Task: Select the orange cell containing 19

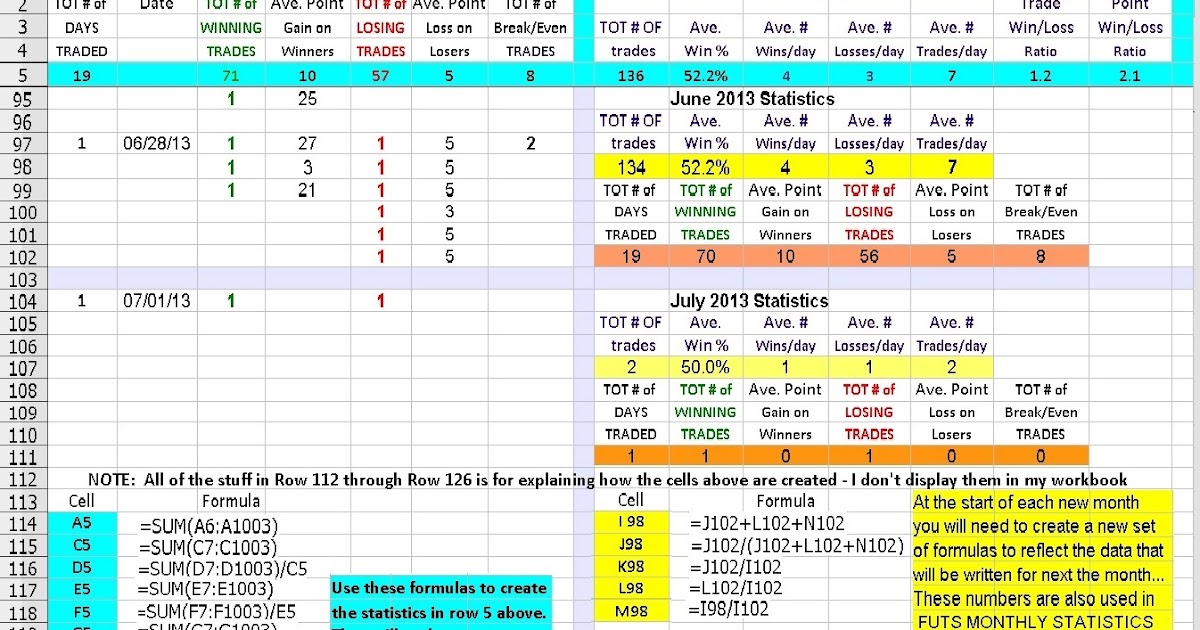Action: pos(629,256)
